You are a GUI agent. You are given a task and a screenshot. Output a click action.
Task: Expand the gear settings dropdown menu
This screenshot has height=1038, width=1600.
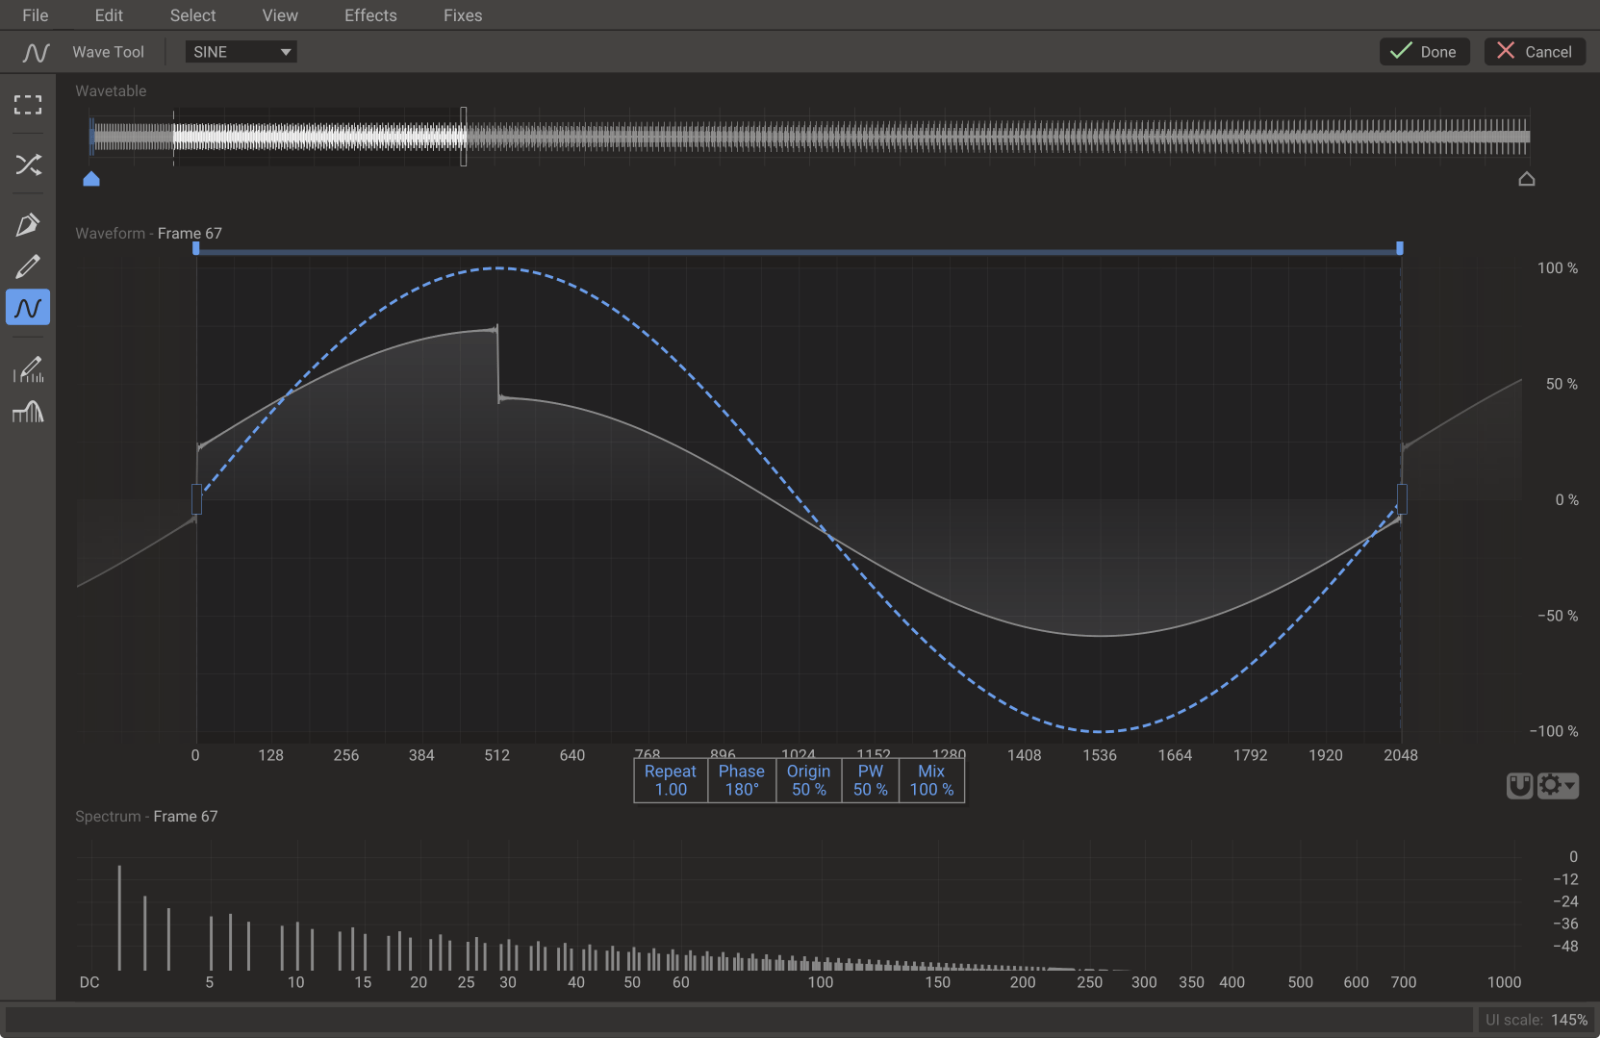tap(1557, 785)
